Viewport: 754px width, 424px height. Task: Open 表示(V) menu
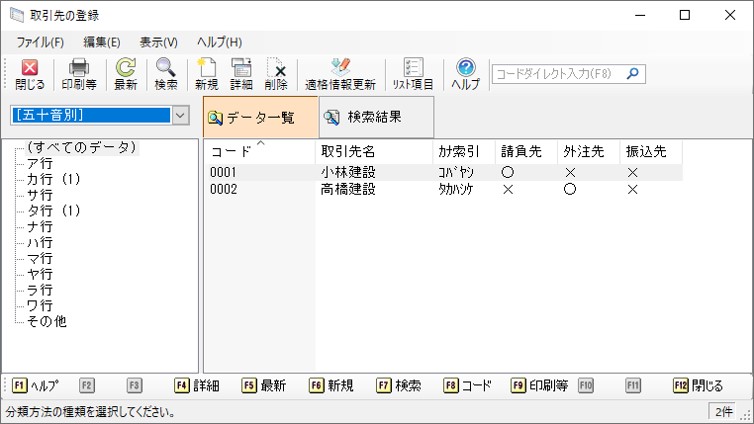pos(159,42)
